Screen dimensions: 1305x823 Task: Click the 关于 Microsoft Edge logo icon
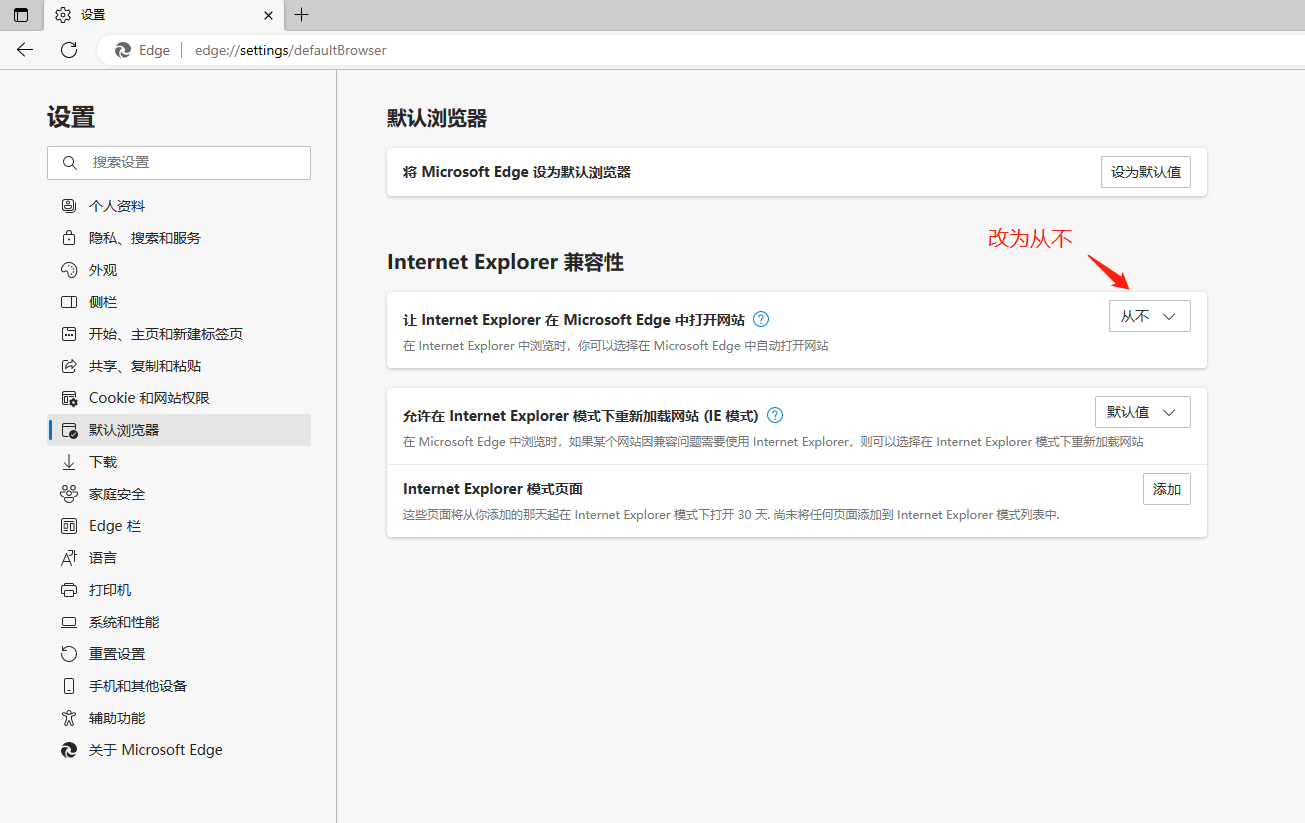click(x=69, y=750)
